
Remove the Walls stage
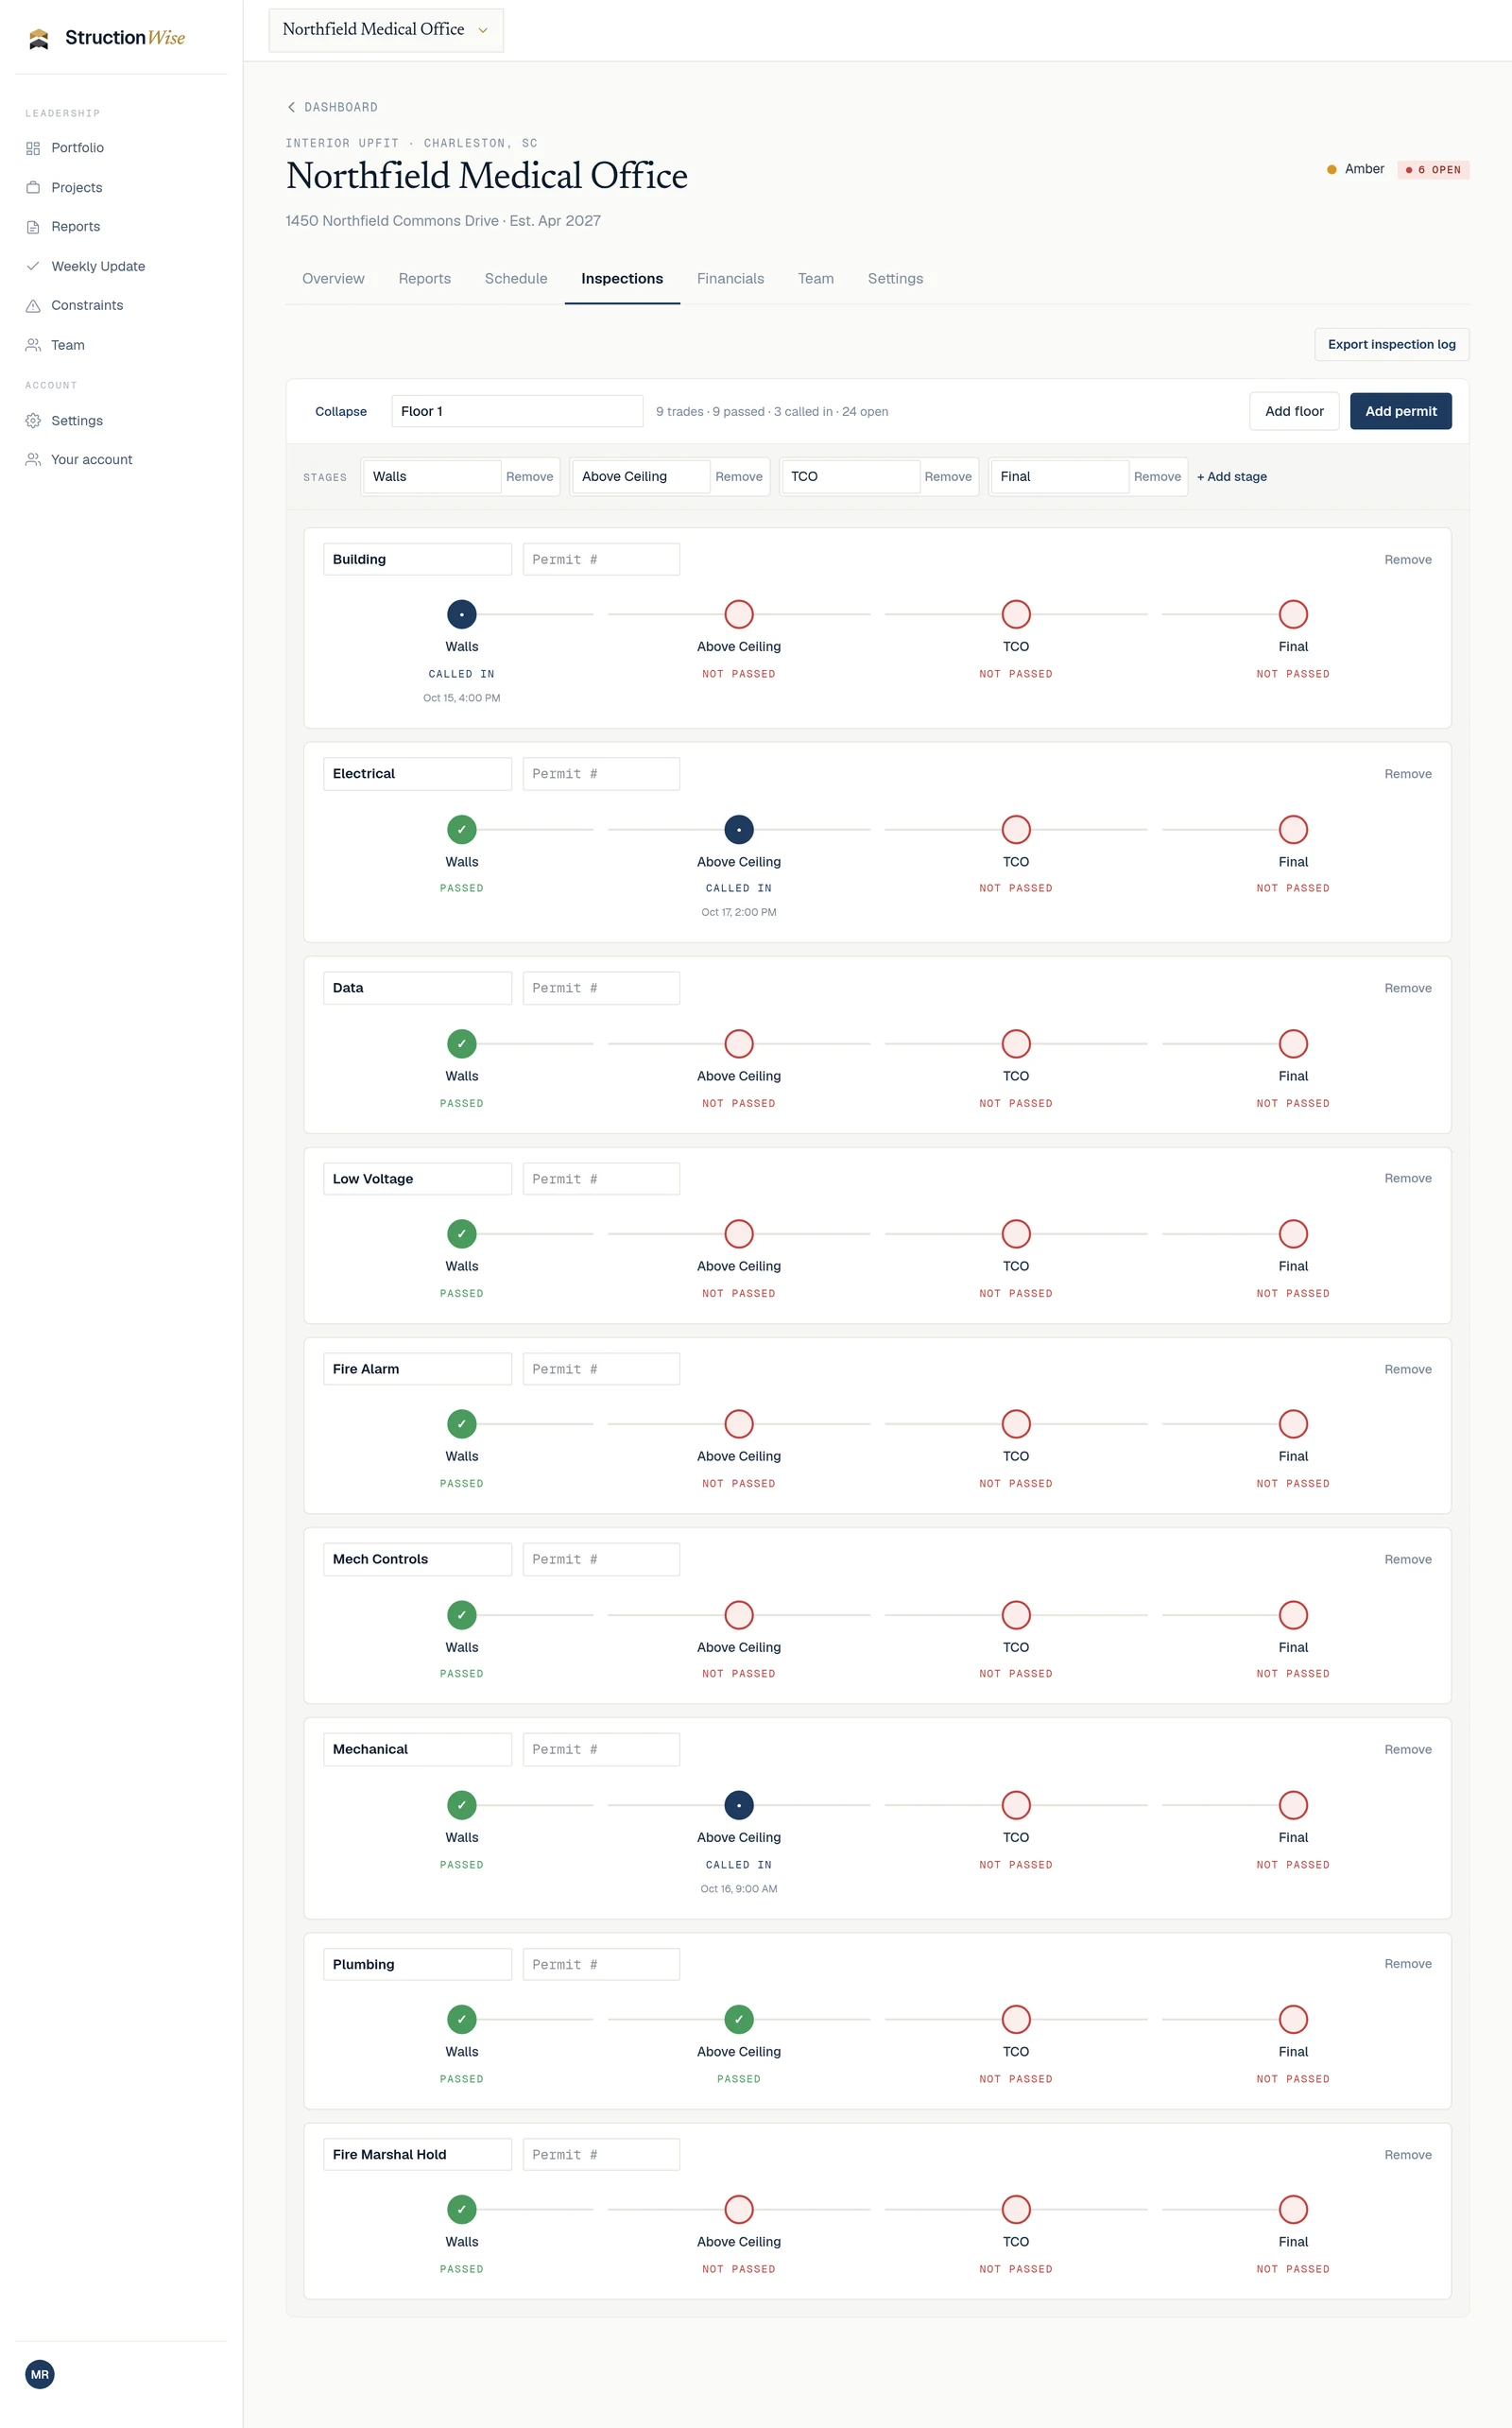click(529, 476)
